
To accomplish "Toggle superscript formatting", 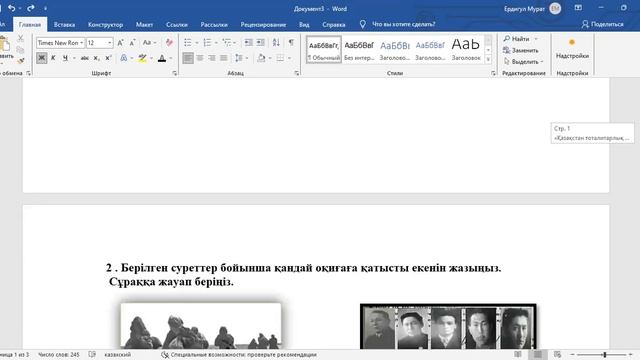I will tap(108, 58).
